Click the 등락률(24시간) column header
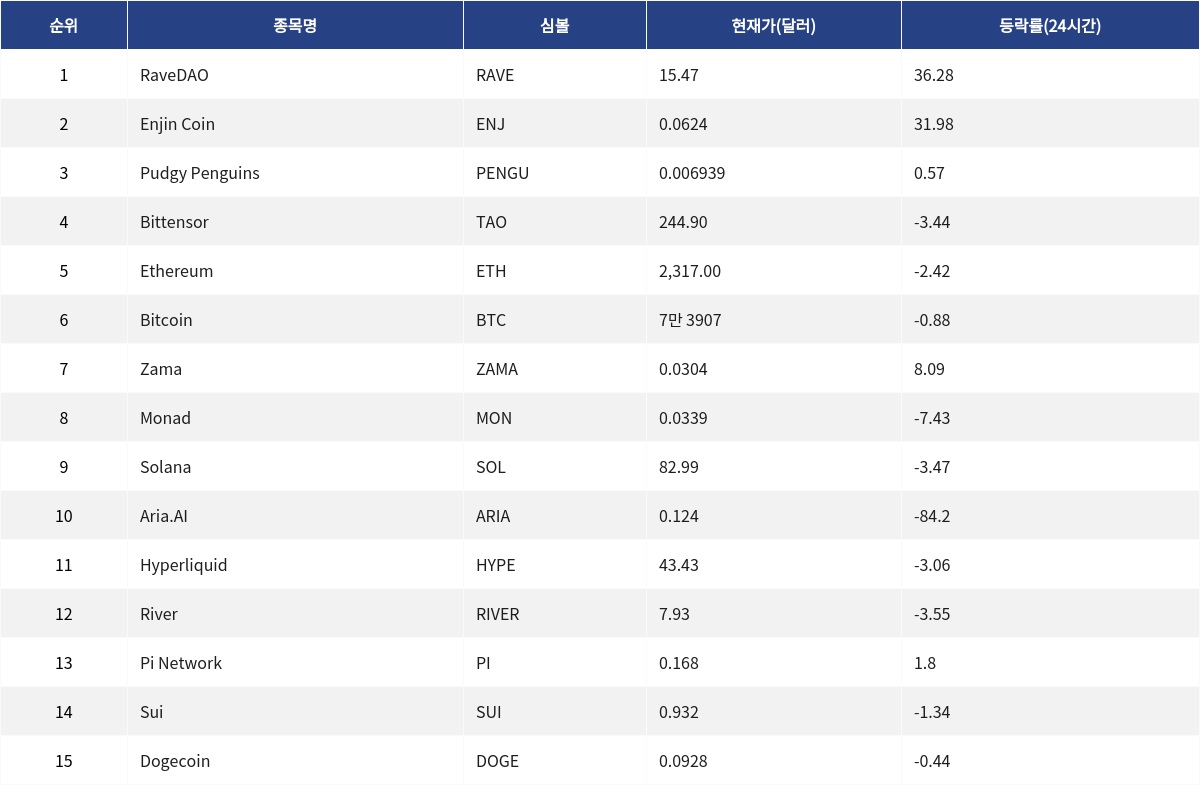Viewport: 1200px width, 785px height. click(1050, 26)
